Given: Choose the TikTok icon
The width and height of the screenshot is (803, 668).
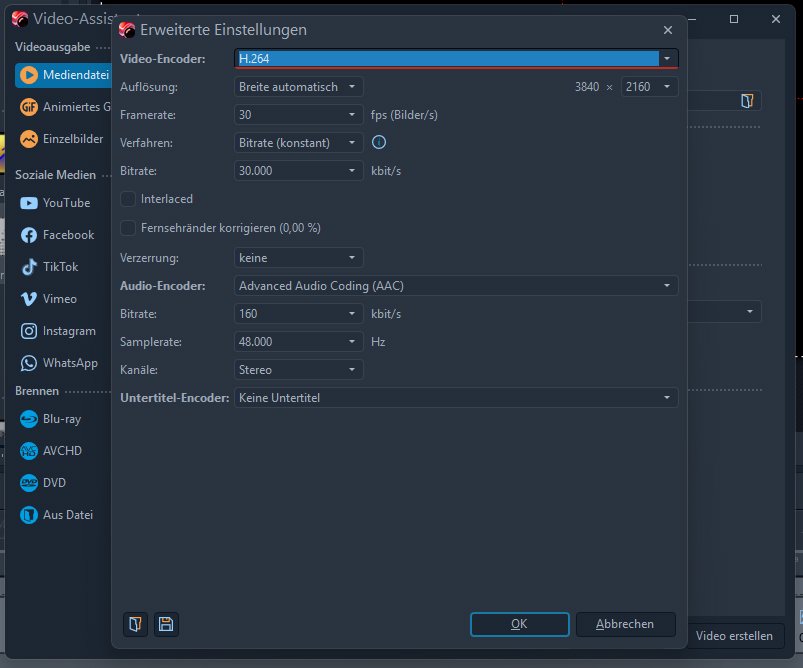Looking at the screenshot, I should click(x=29, y=267).
